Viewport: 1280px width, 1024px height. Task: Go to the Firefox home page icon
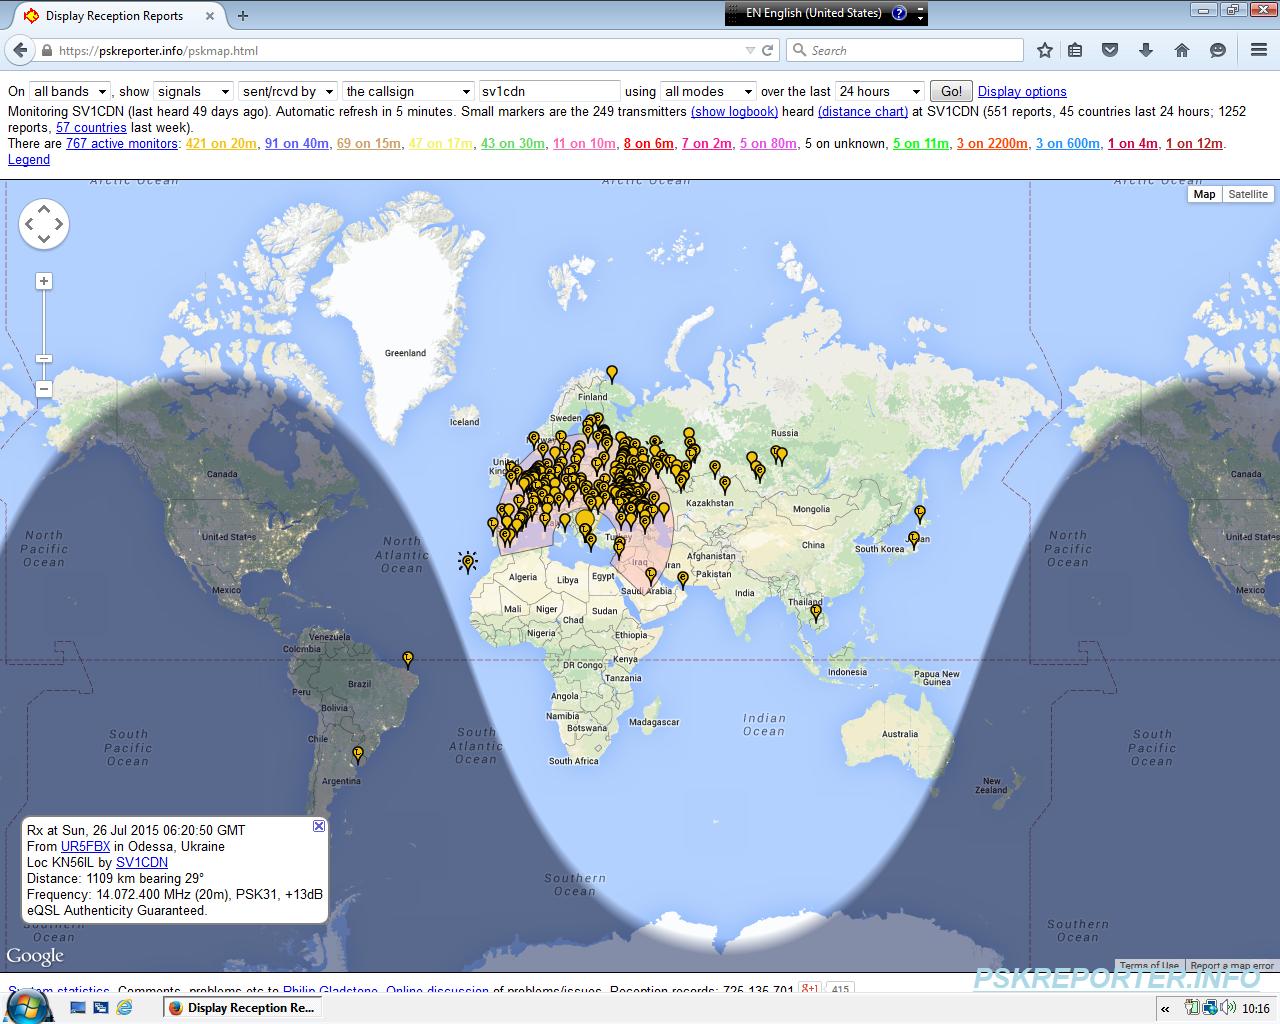1181,50
